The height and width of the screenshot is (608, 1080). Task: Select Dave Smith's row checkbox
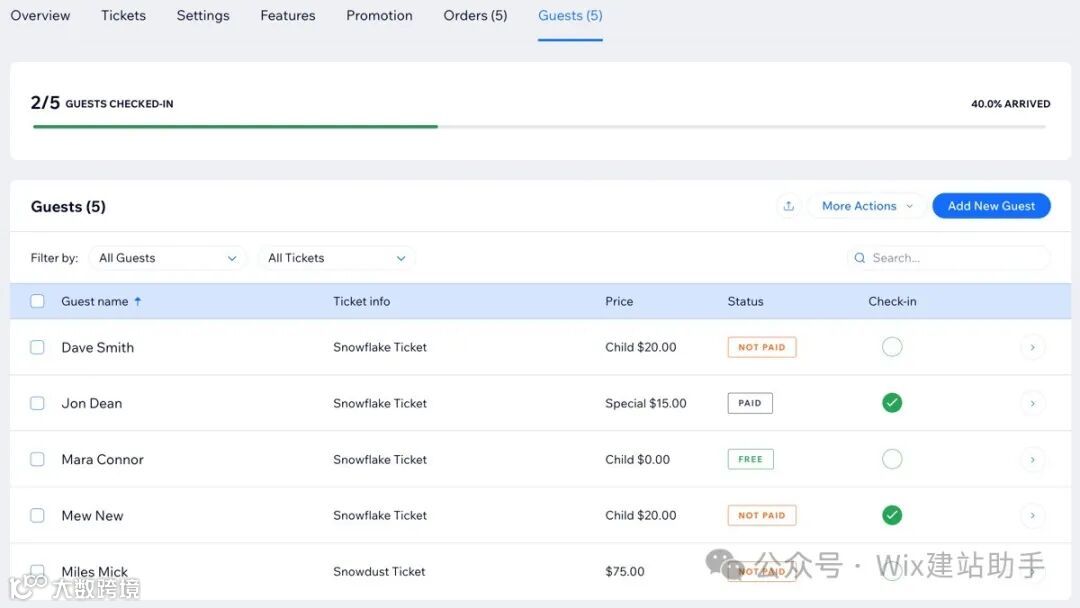pyautogui.click(x=37, y=347)
